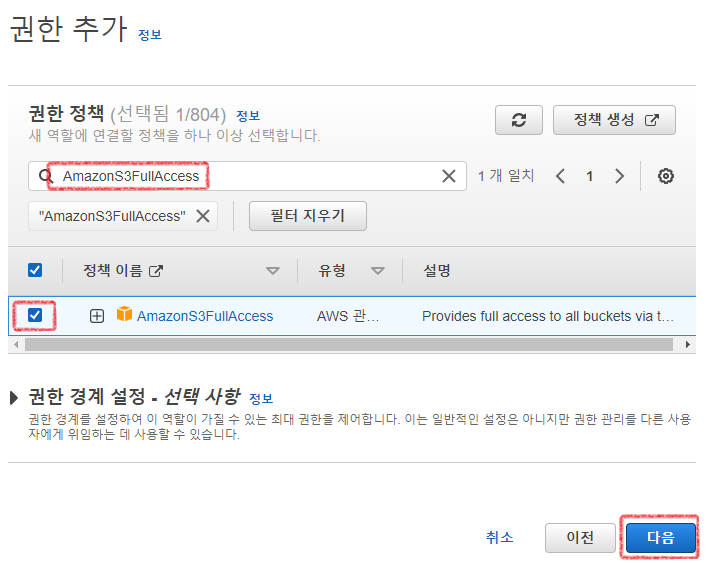Viewport: 707px width, 563px height.
Task: Click the horizontal table scrollbar
Action: (349, 345)
